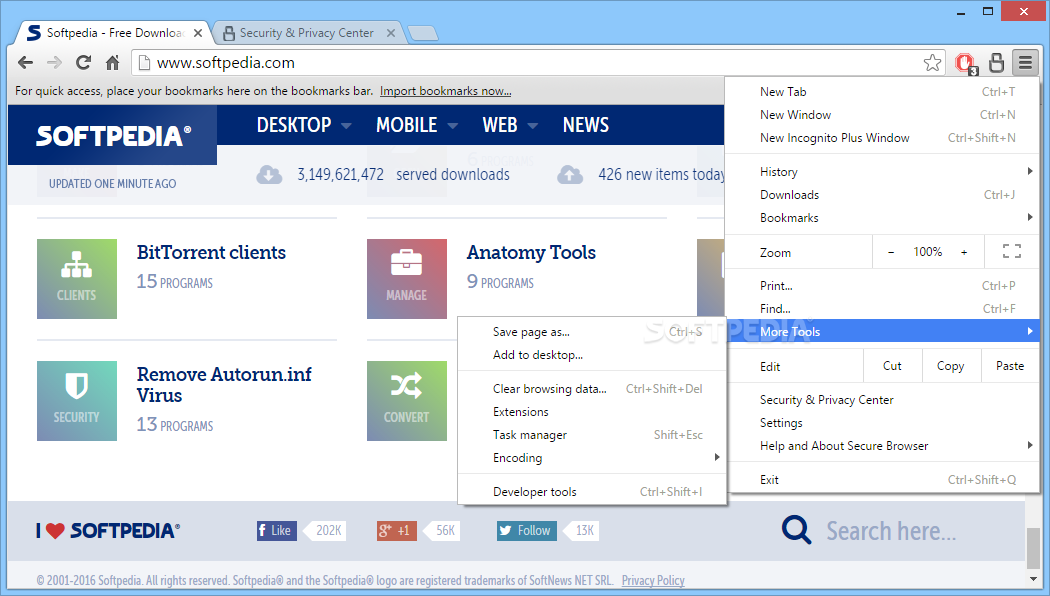Expand the Bookmarks submenu
1050x596 pixels.
pos(883,218)
